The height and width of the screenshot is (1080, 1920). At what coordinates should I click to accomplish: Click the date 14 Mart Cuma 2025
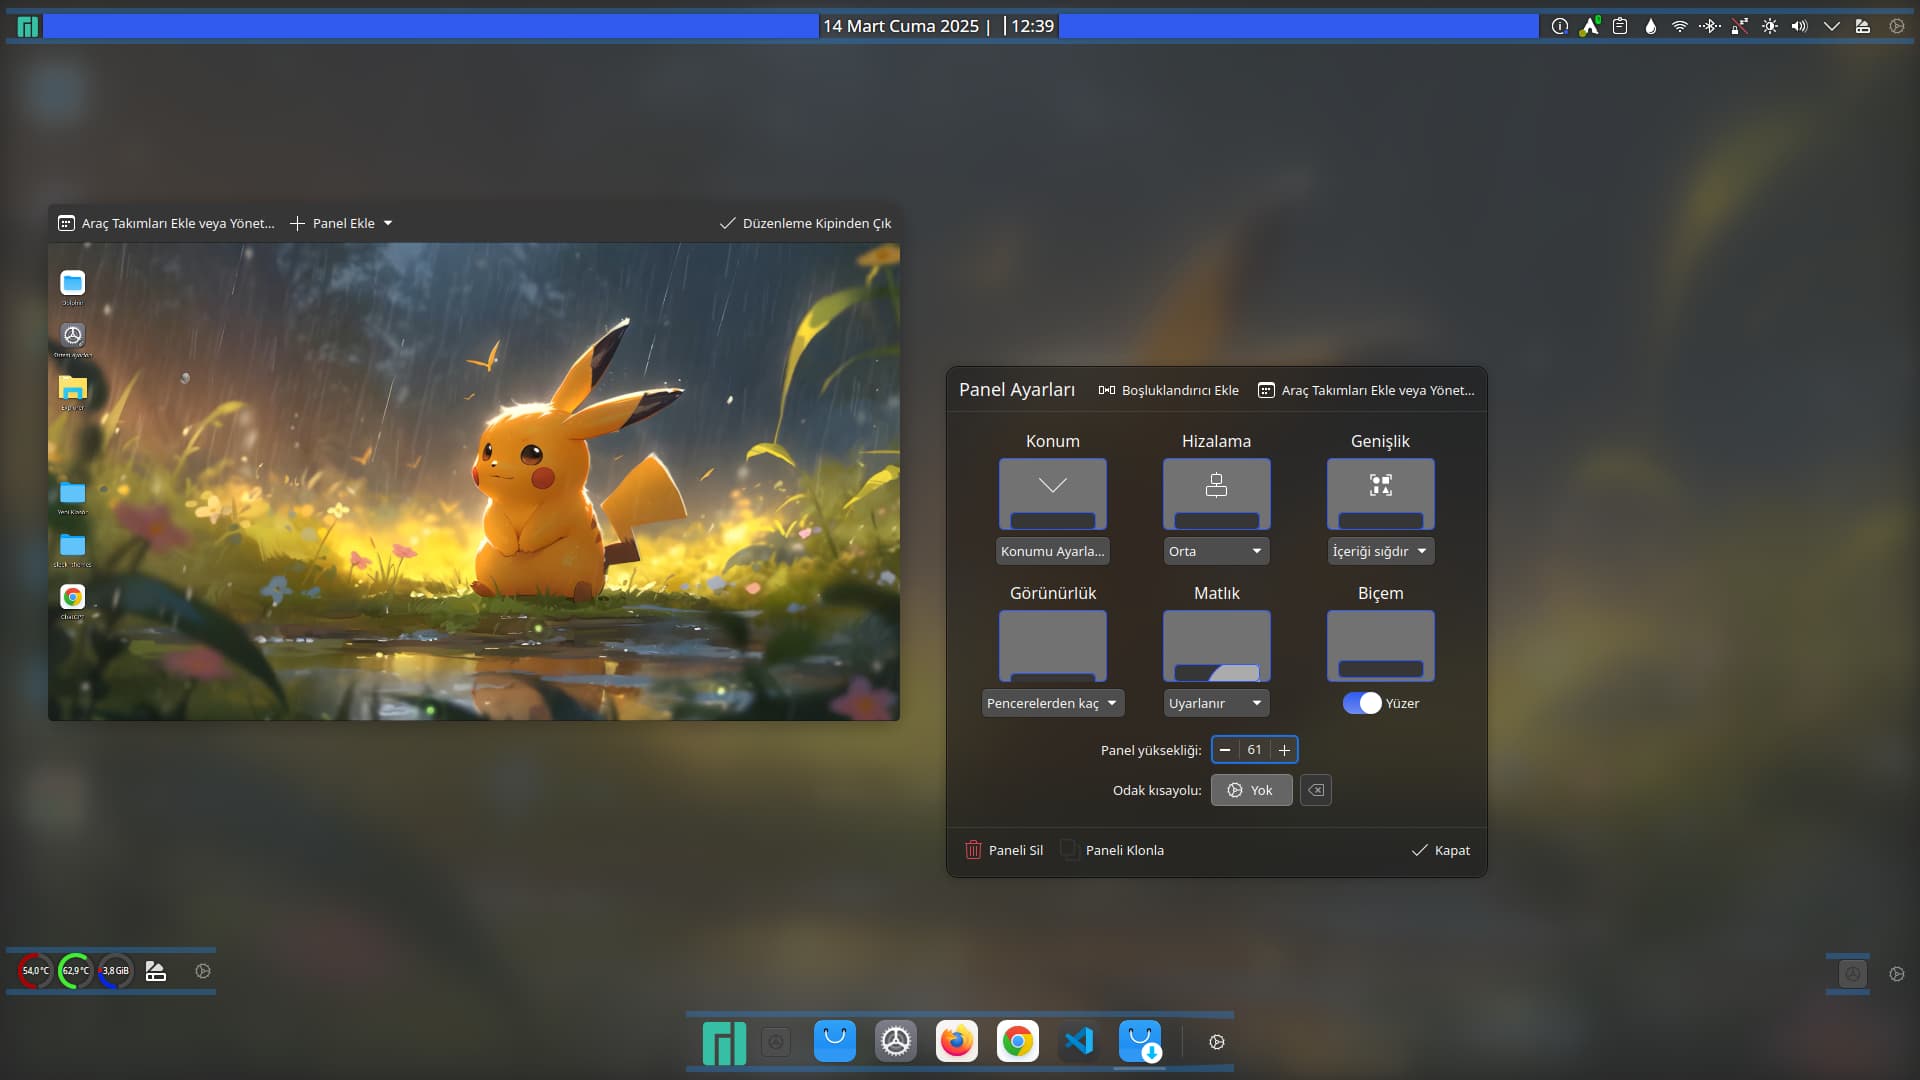point(901,26)
